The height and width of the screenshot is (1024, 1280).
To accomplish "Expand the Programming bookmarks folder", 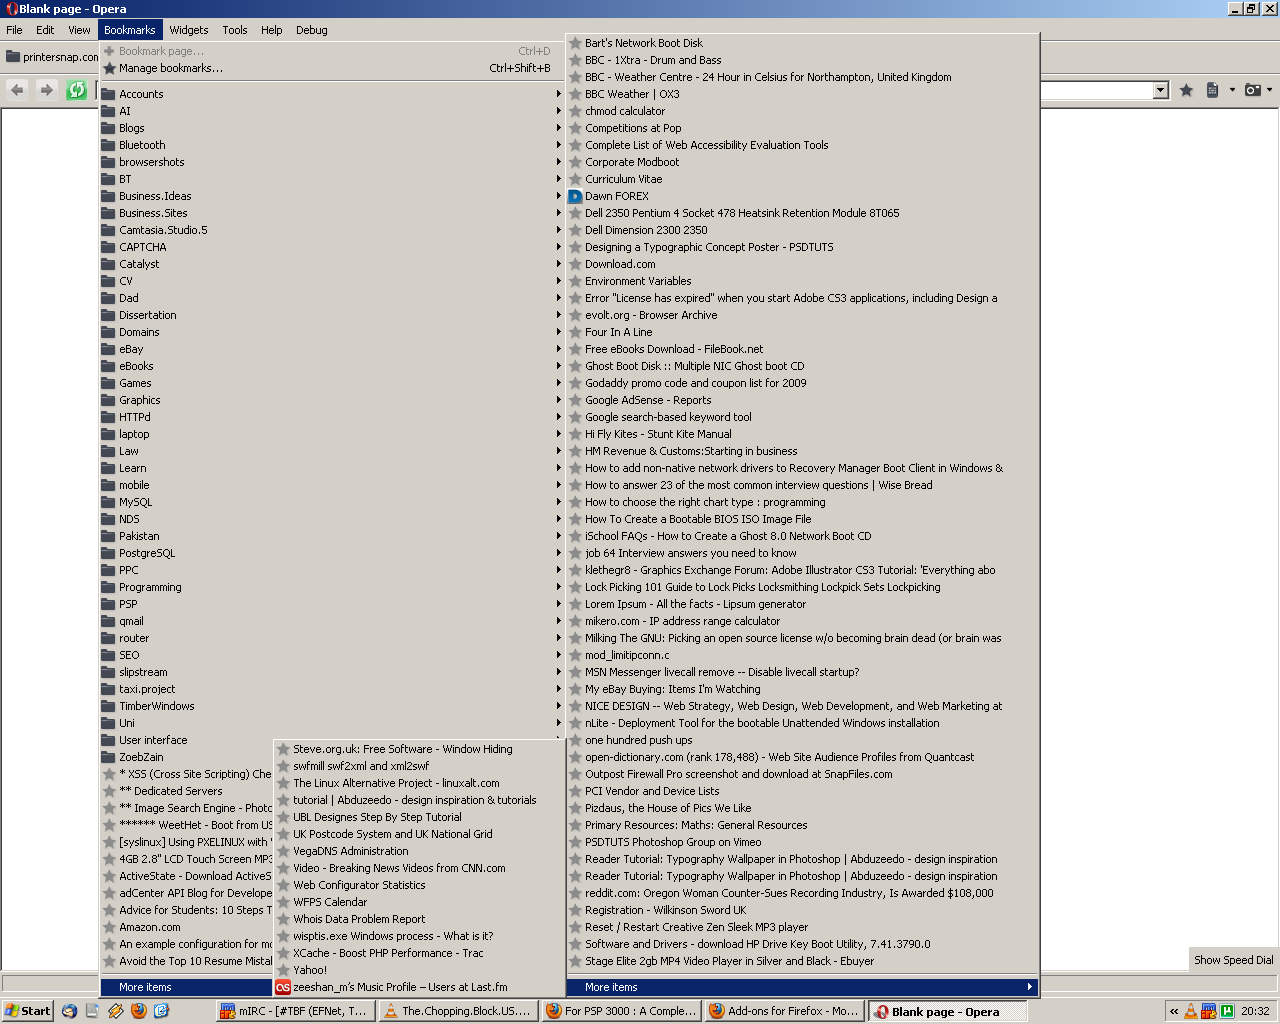I will pyautogui.click(x=150, y=587).
